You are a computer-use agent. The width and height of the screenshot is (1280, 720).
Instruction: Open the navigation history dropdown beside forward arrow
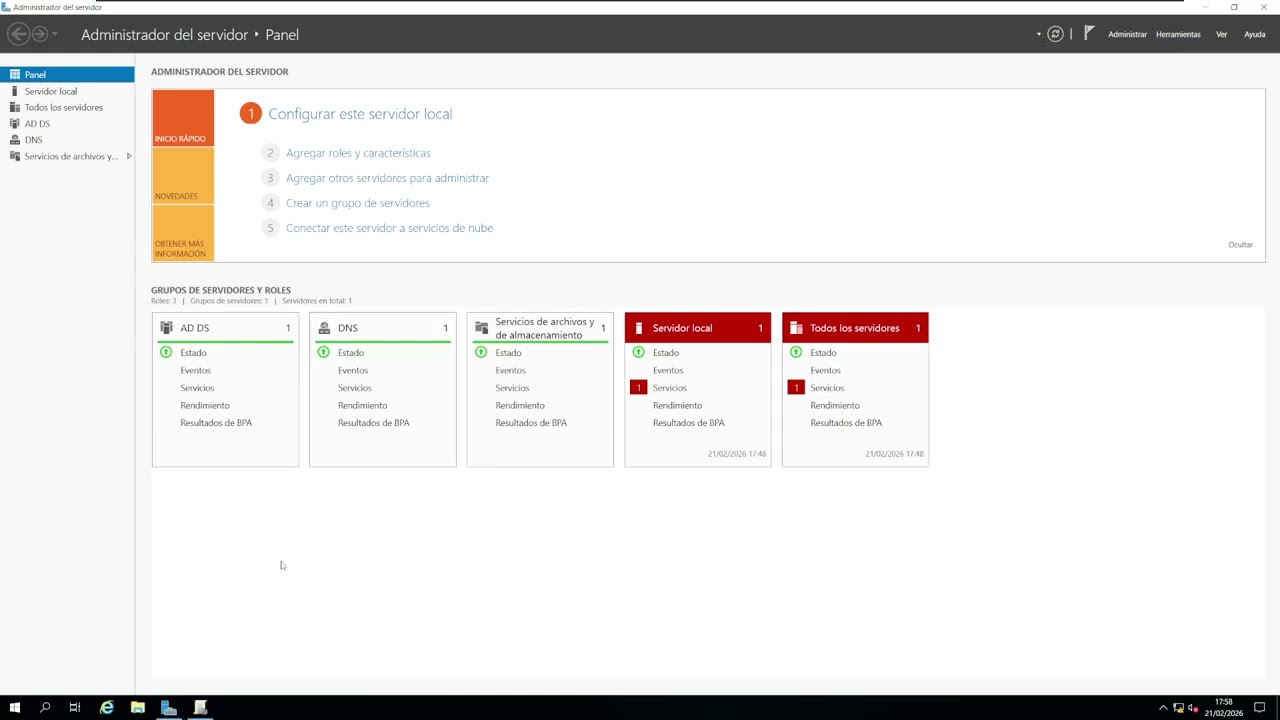coord(54,34)
